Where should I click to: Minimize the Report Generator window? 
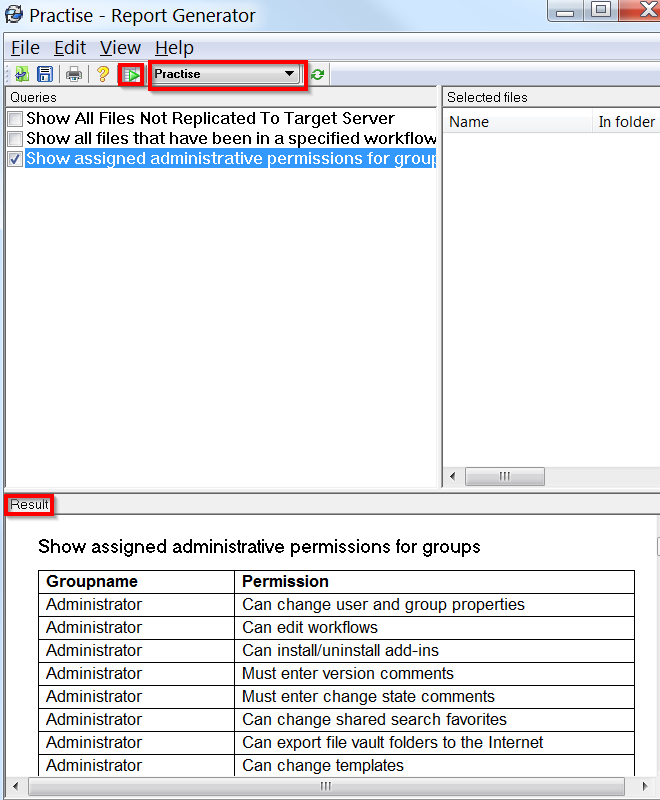(565, 10)
